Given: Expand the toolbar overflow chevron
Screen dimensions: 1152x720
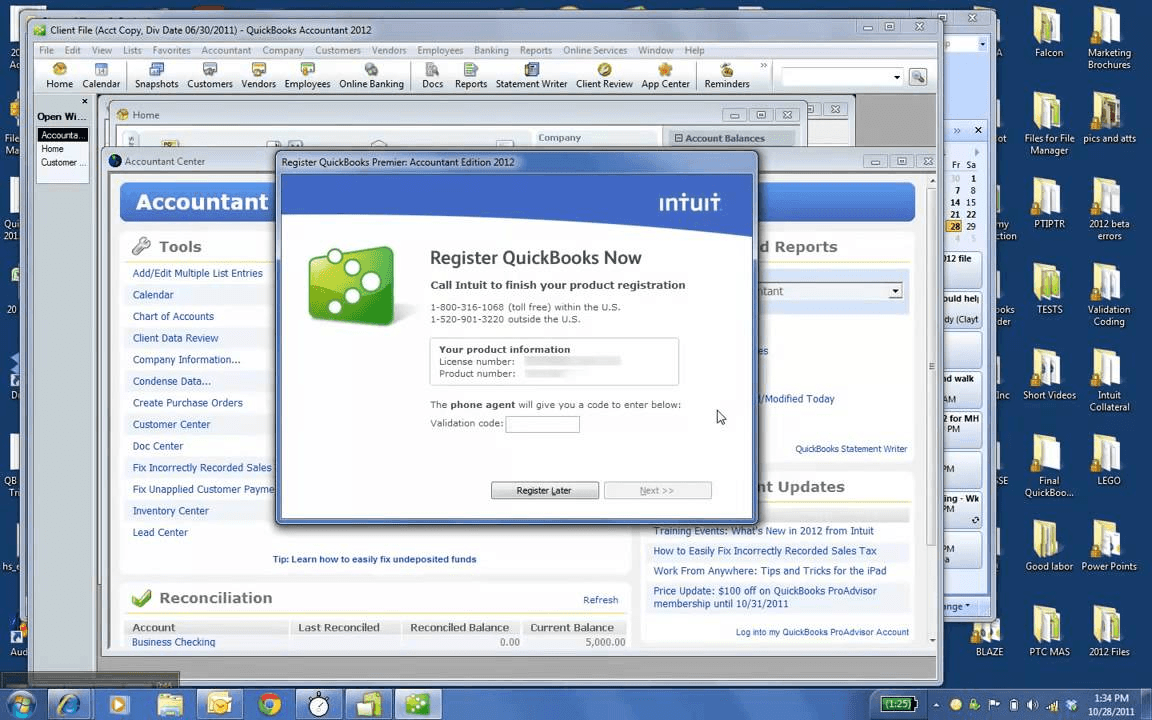Looking at the screenshot, I should pos(763,65).
